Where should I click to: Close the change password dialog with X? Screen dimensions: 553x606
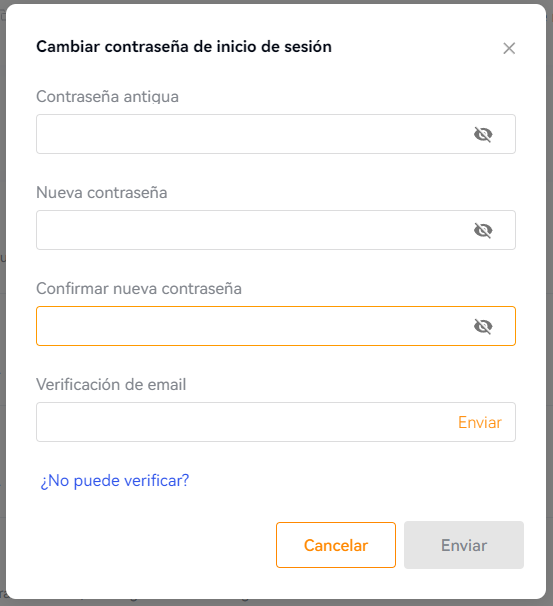[x=509, y=48]
